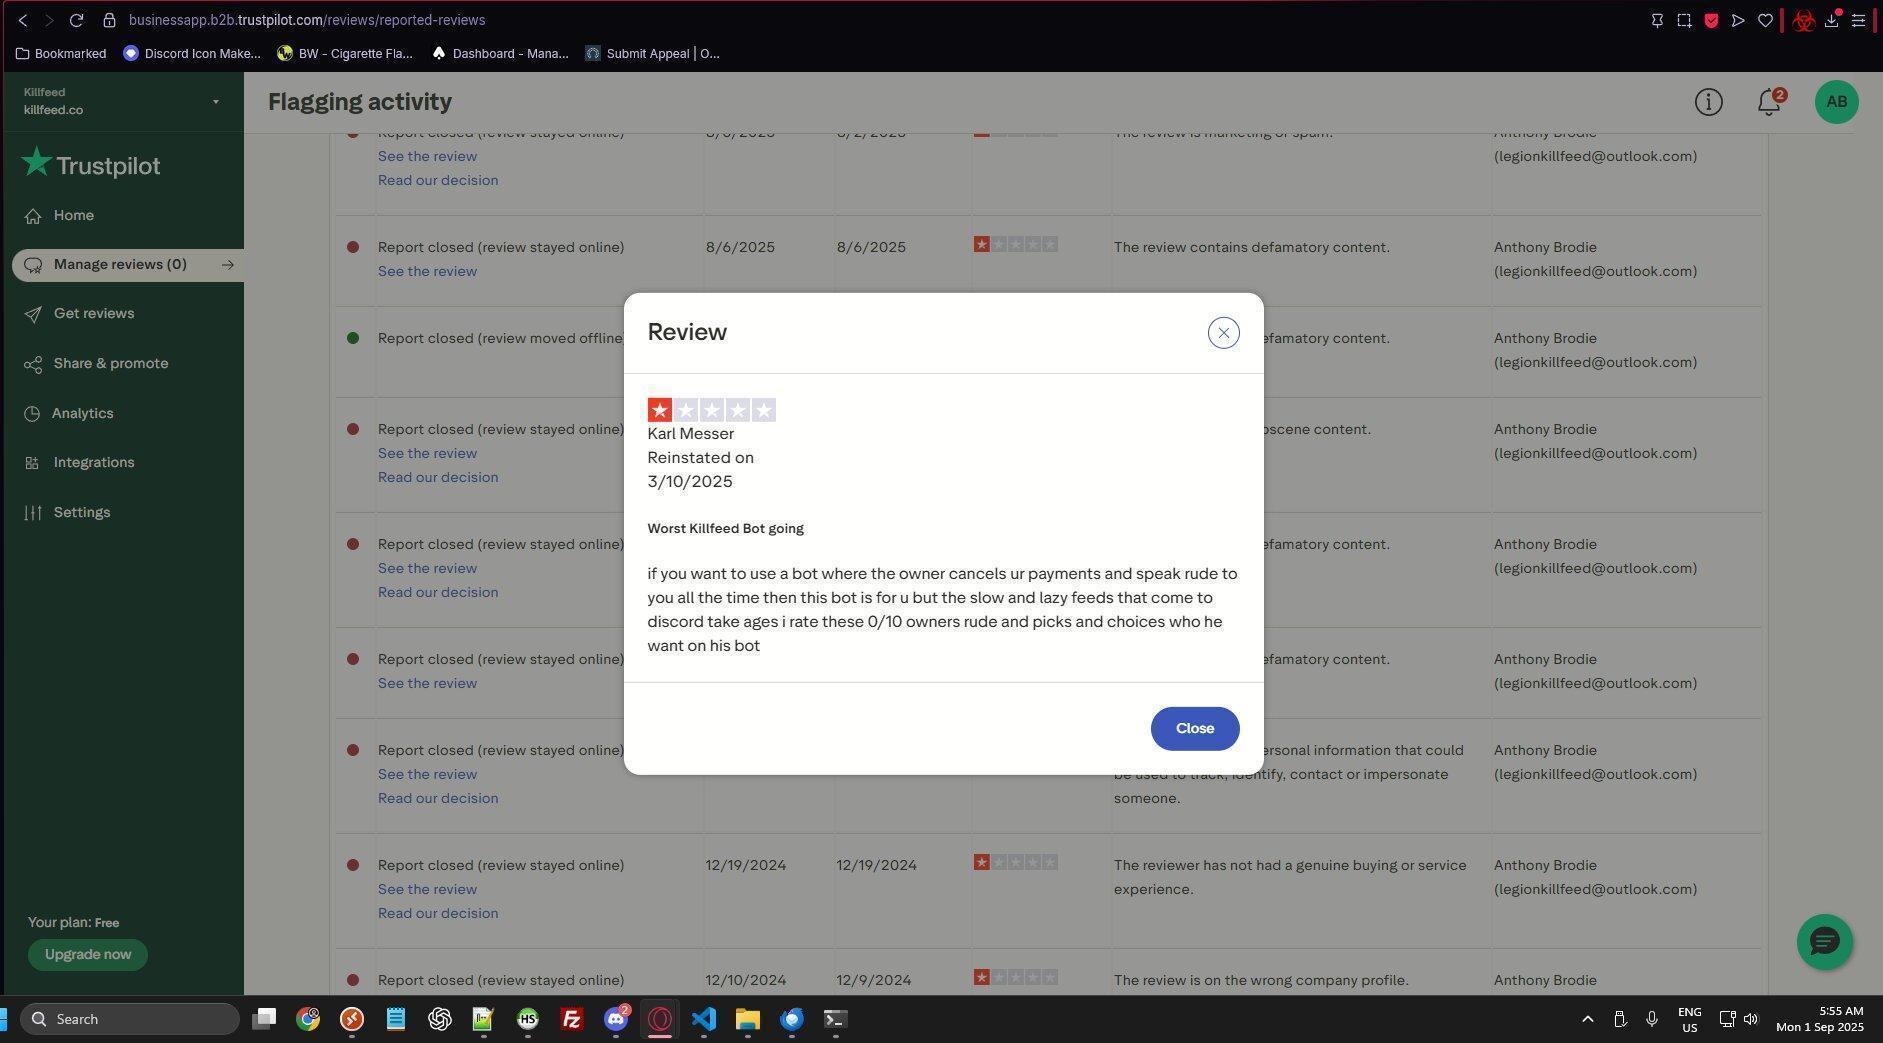
Task: Click the review title Worst Killfeed Bot going
Action: (725, 528)
